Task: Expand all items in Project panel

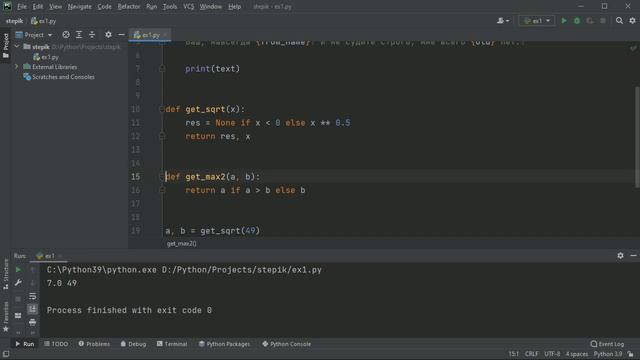Action: coord(79,35)
